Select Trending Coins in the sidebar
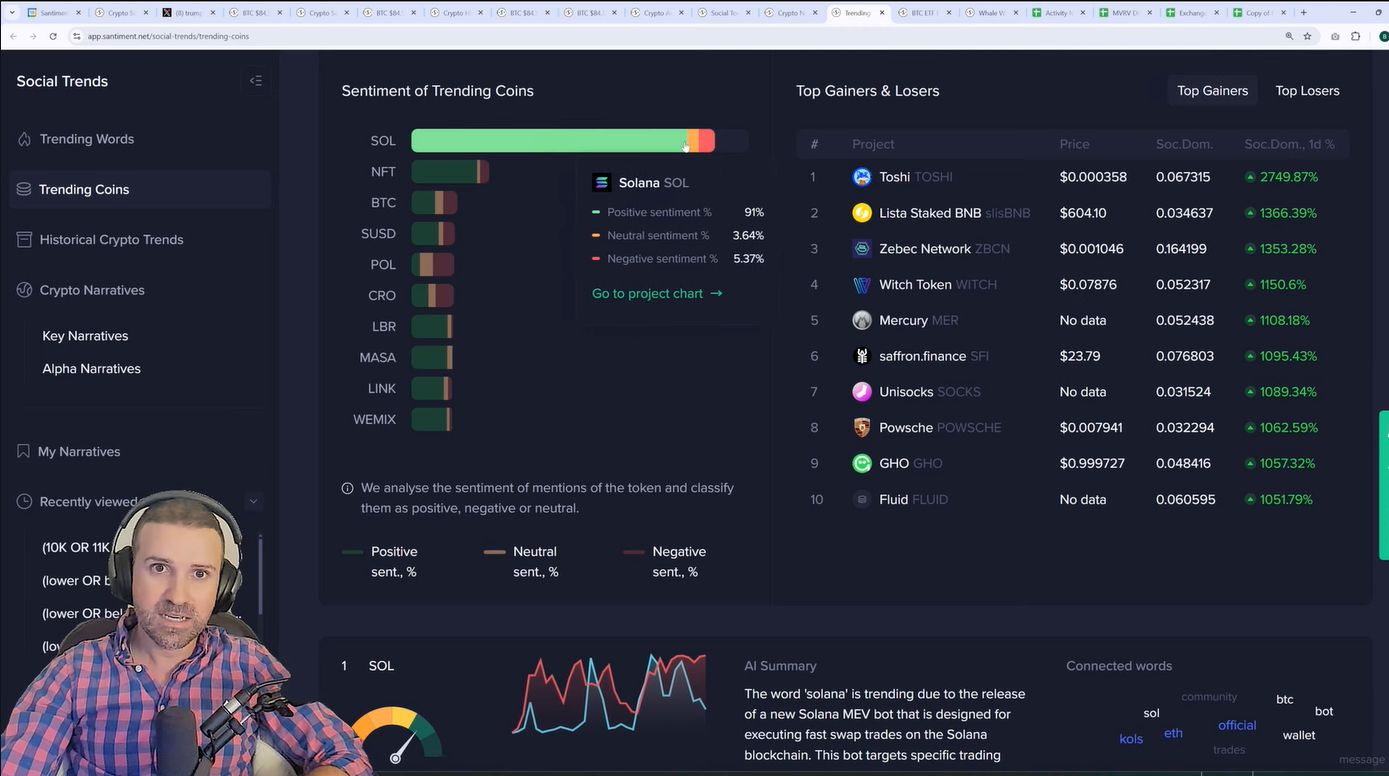 click(84, 189)
